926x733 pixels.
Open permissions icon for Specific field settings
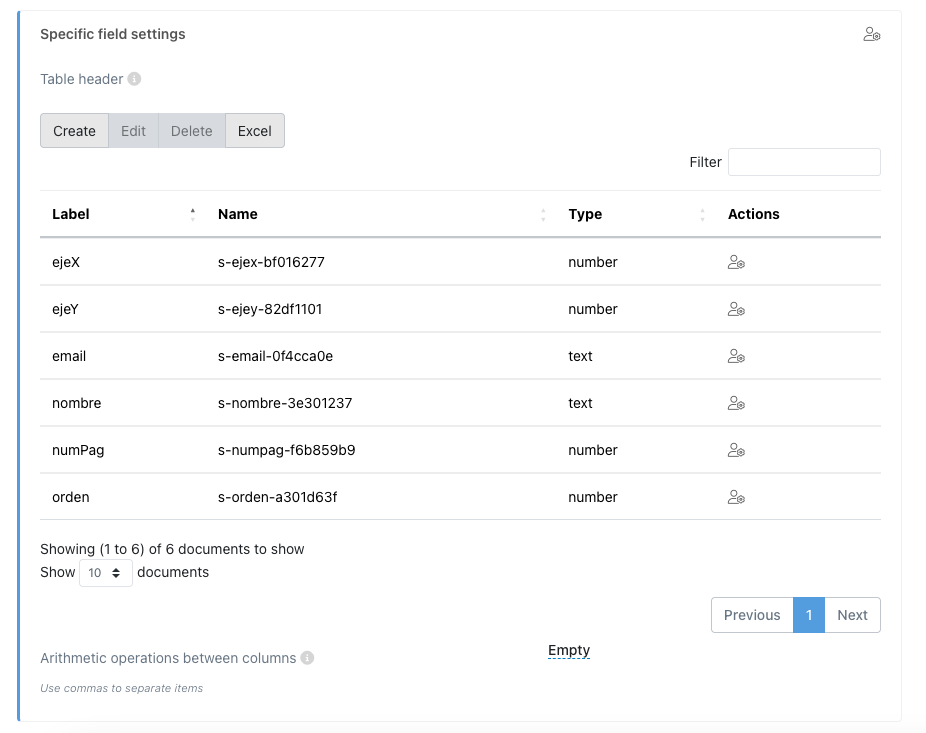click(x=872, y=34)
